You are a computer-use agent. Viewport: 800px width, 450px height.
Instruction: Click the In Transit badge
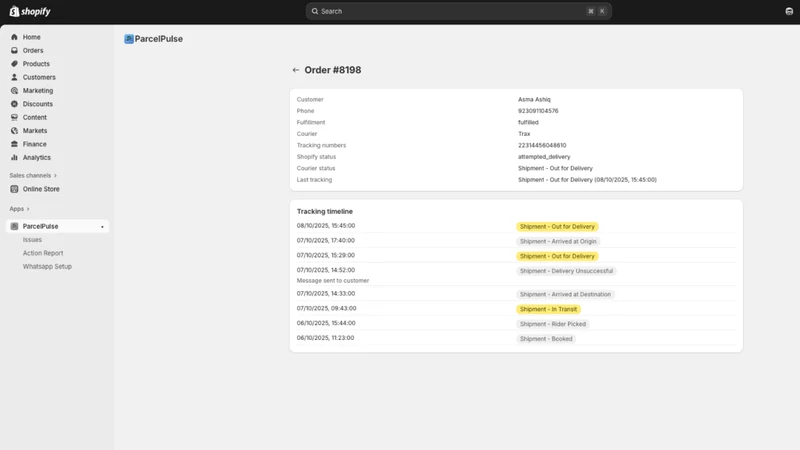pyautogui.click(x=548, y=309)
